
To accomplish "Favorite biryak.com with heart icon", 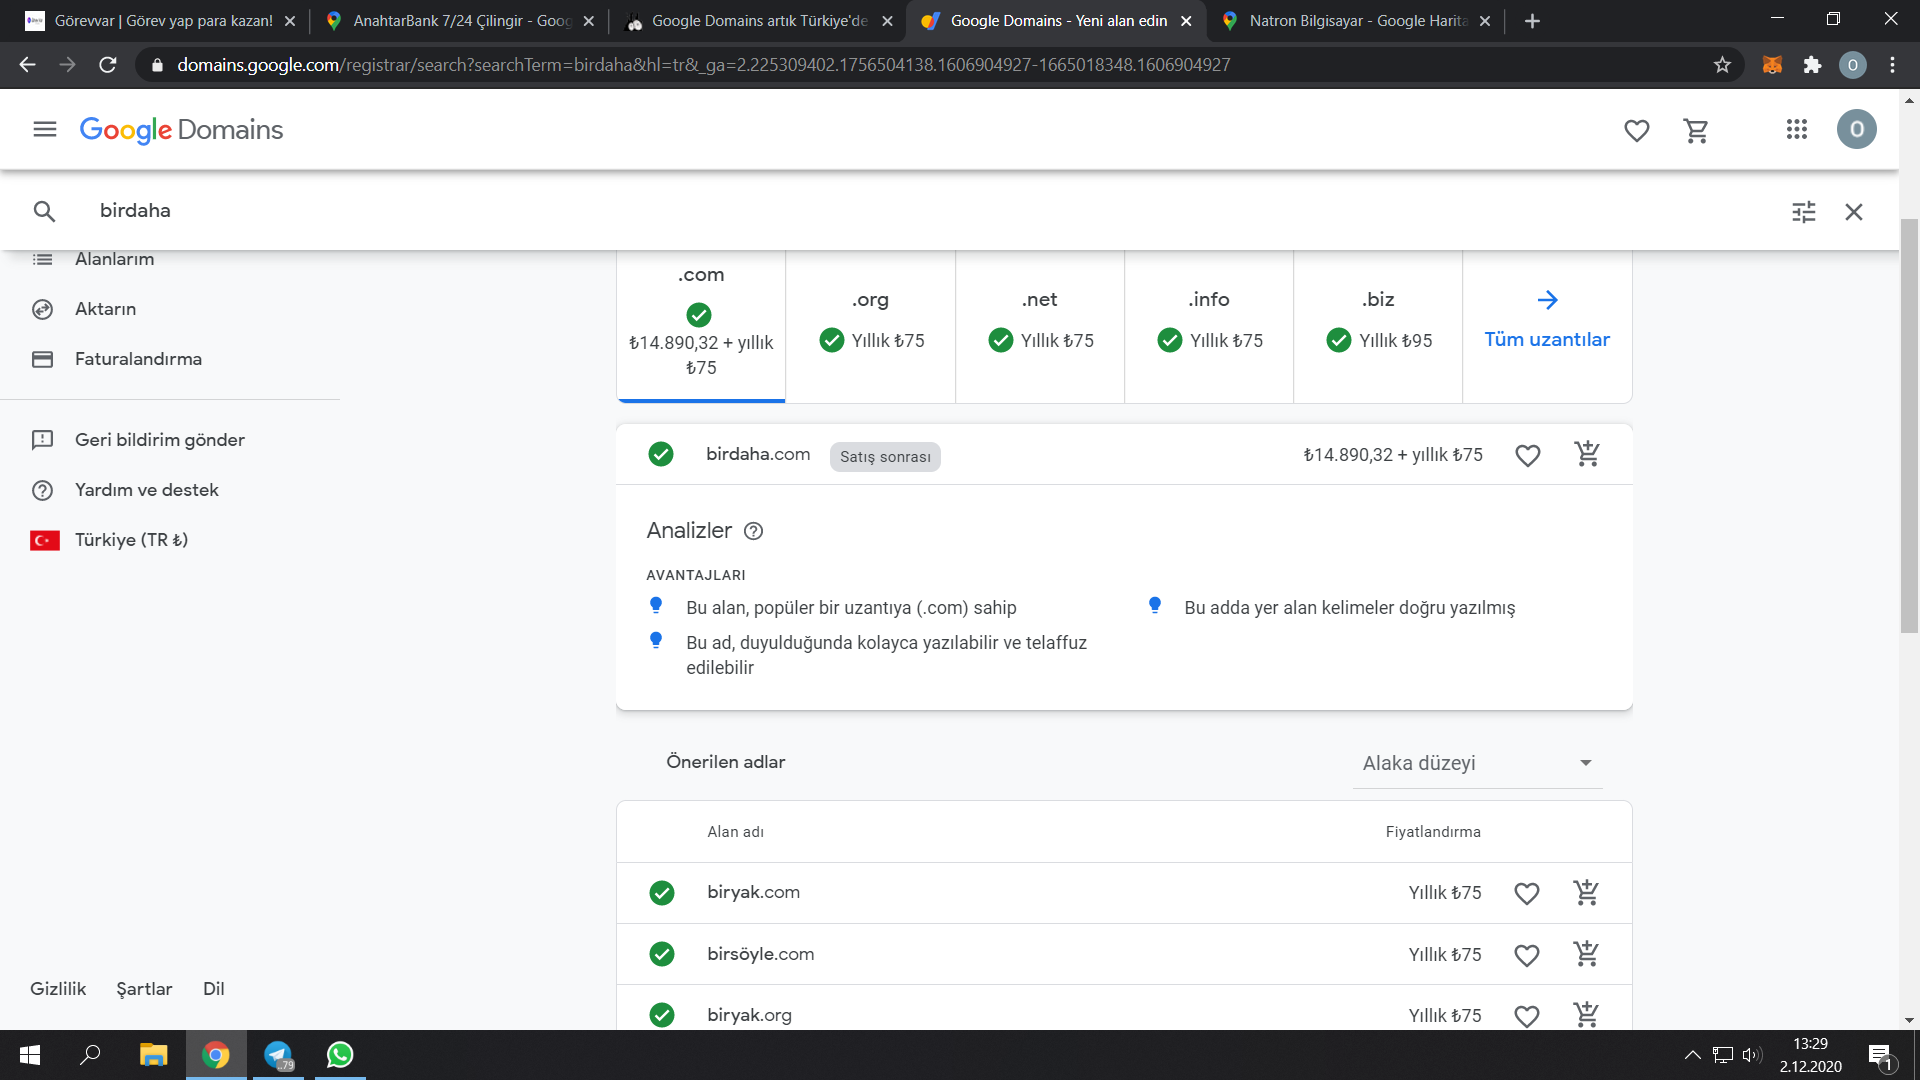I will pos(1527,893).
